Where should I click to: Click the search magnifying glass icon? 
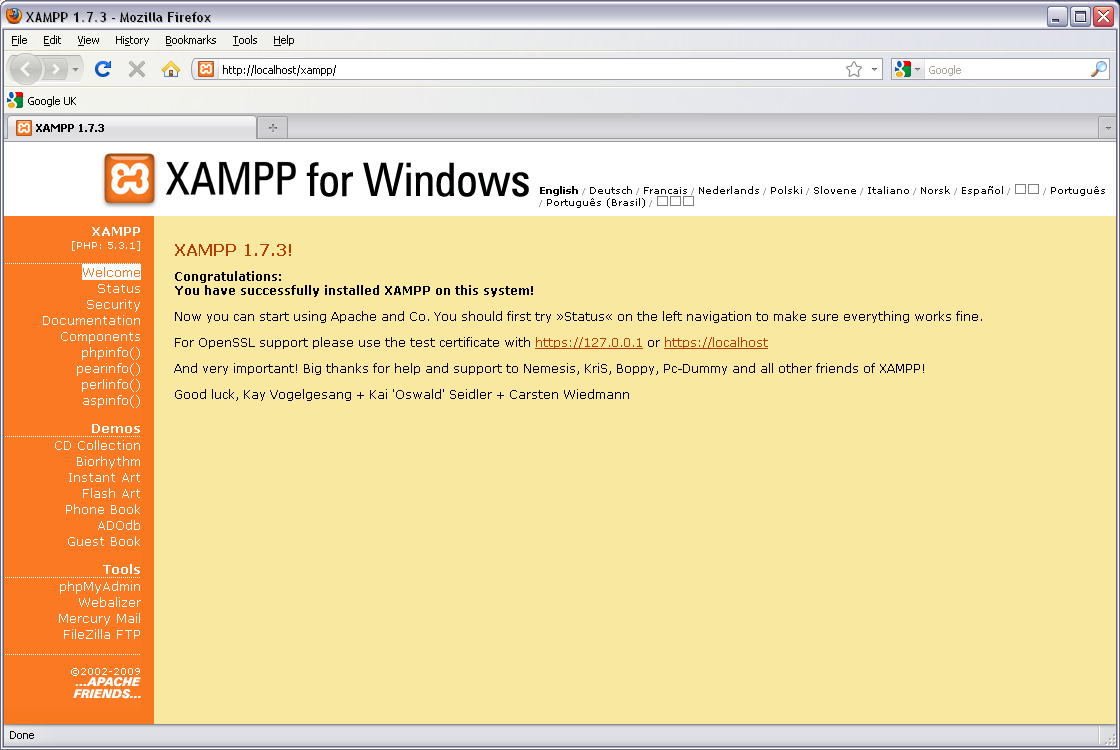click(1098, 69)
